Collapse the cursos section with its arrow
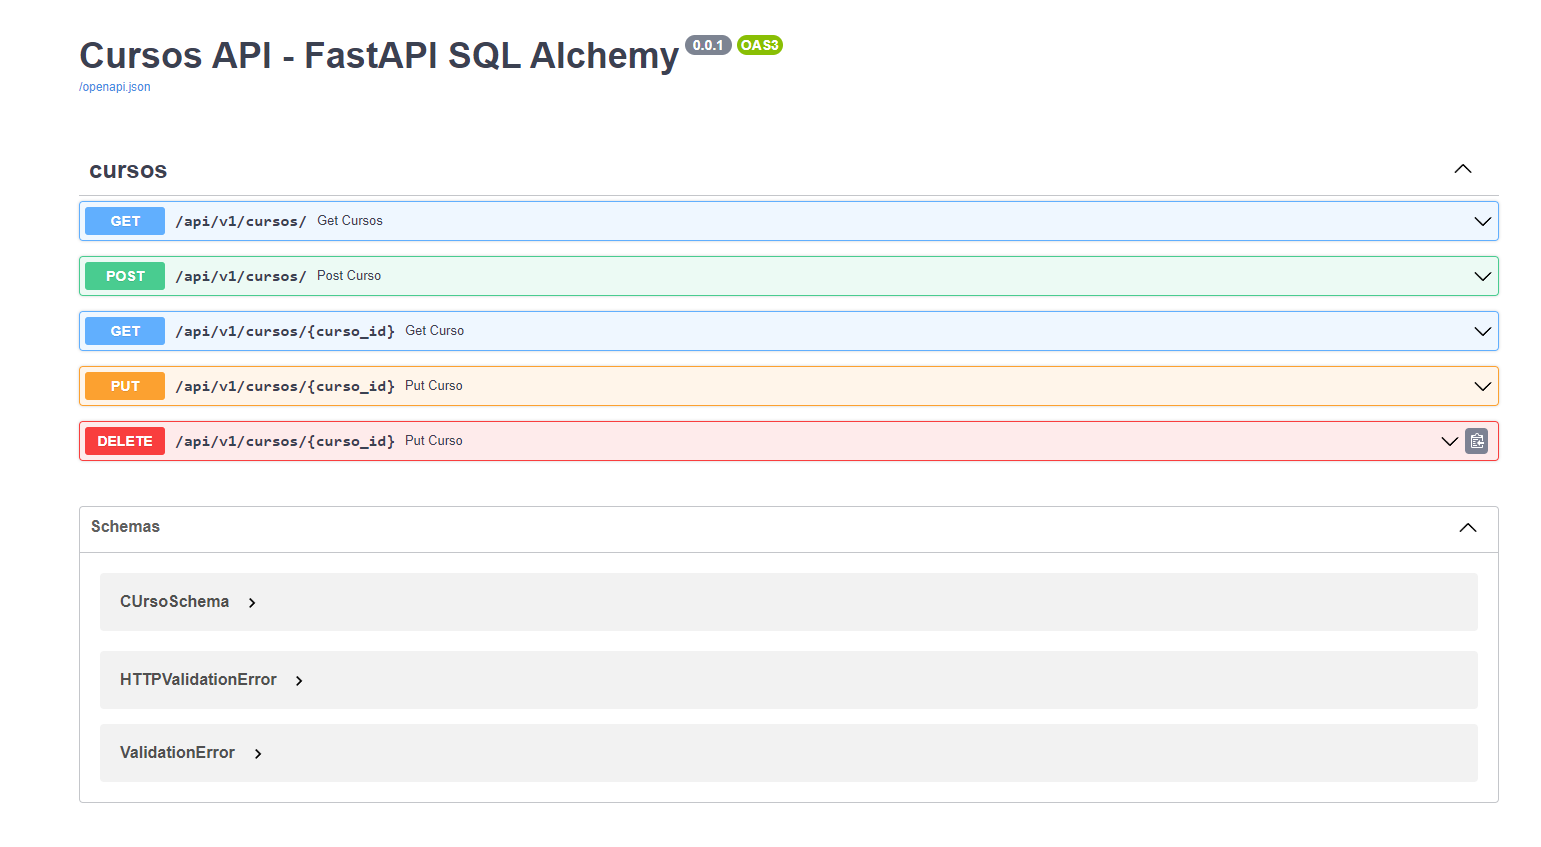Viewport: 1541px width, 847px height. pyautogui.click(x=1463, y=169)
